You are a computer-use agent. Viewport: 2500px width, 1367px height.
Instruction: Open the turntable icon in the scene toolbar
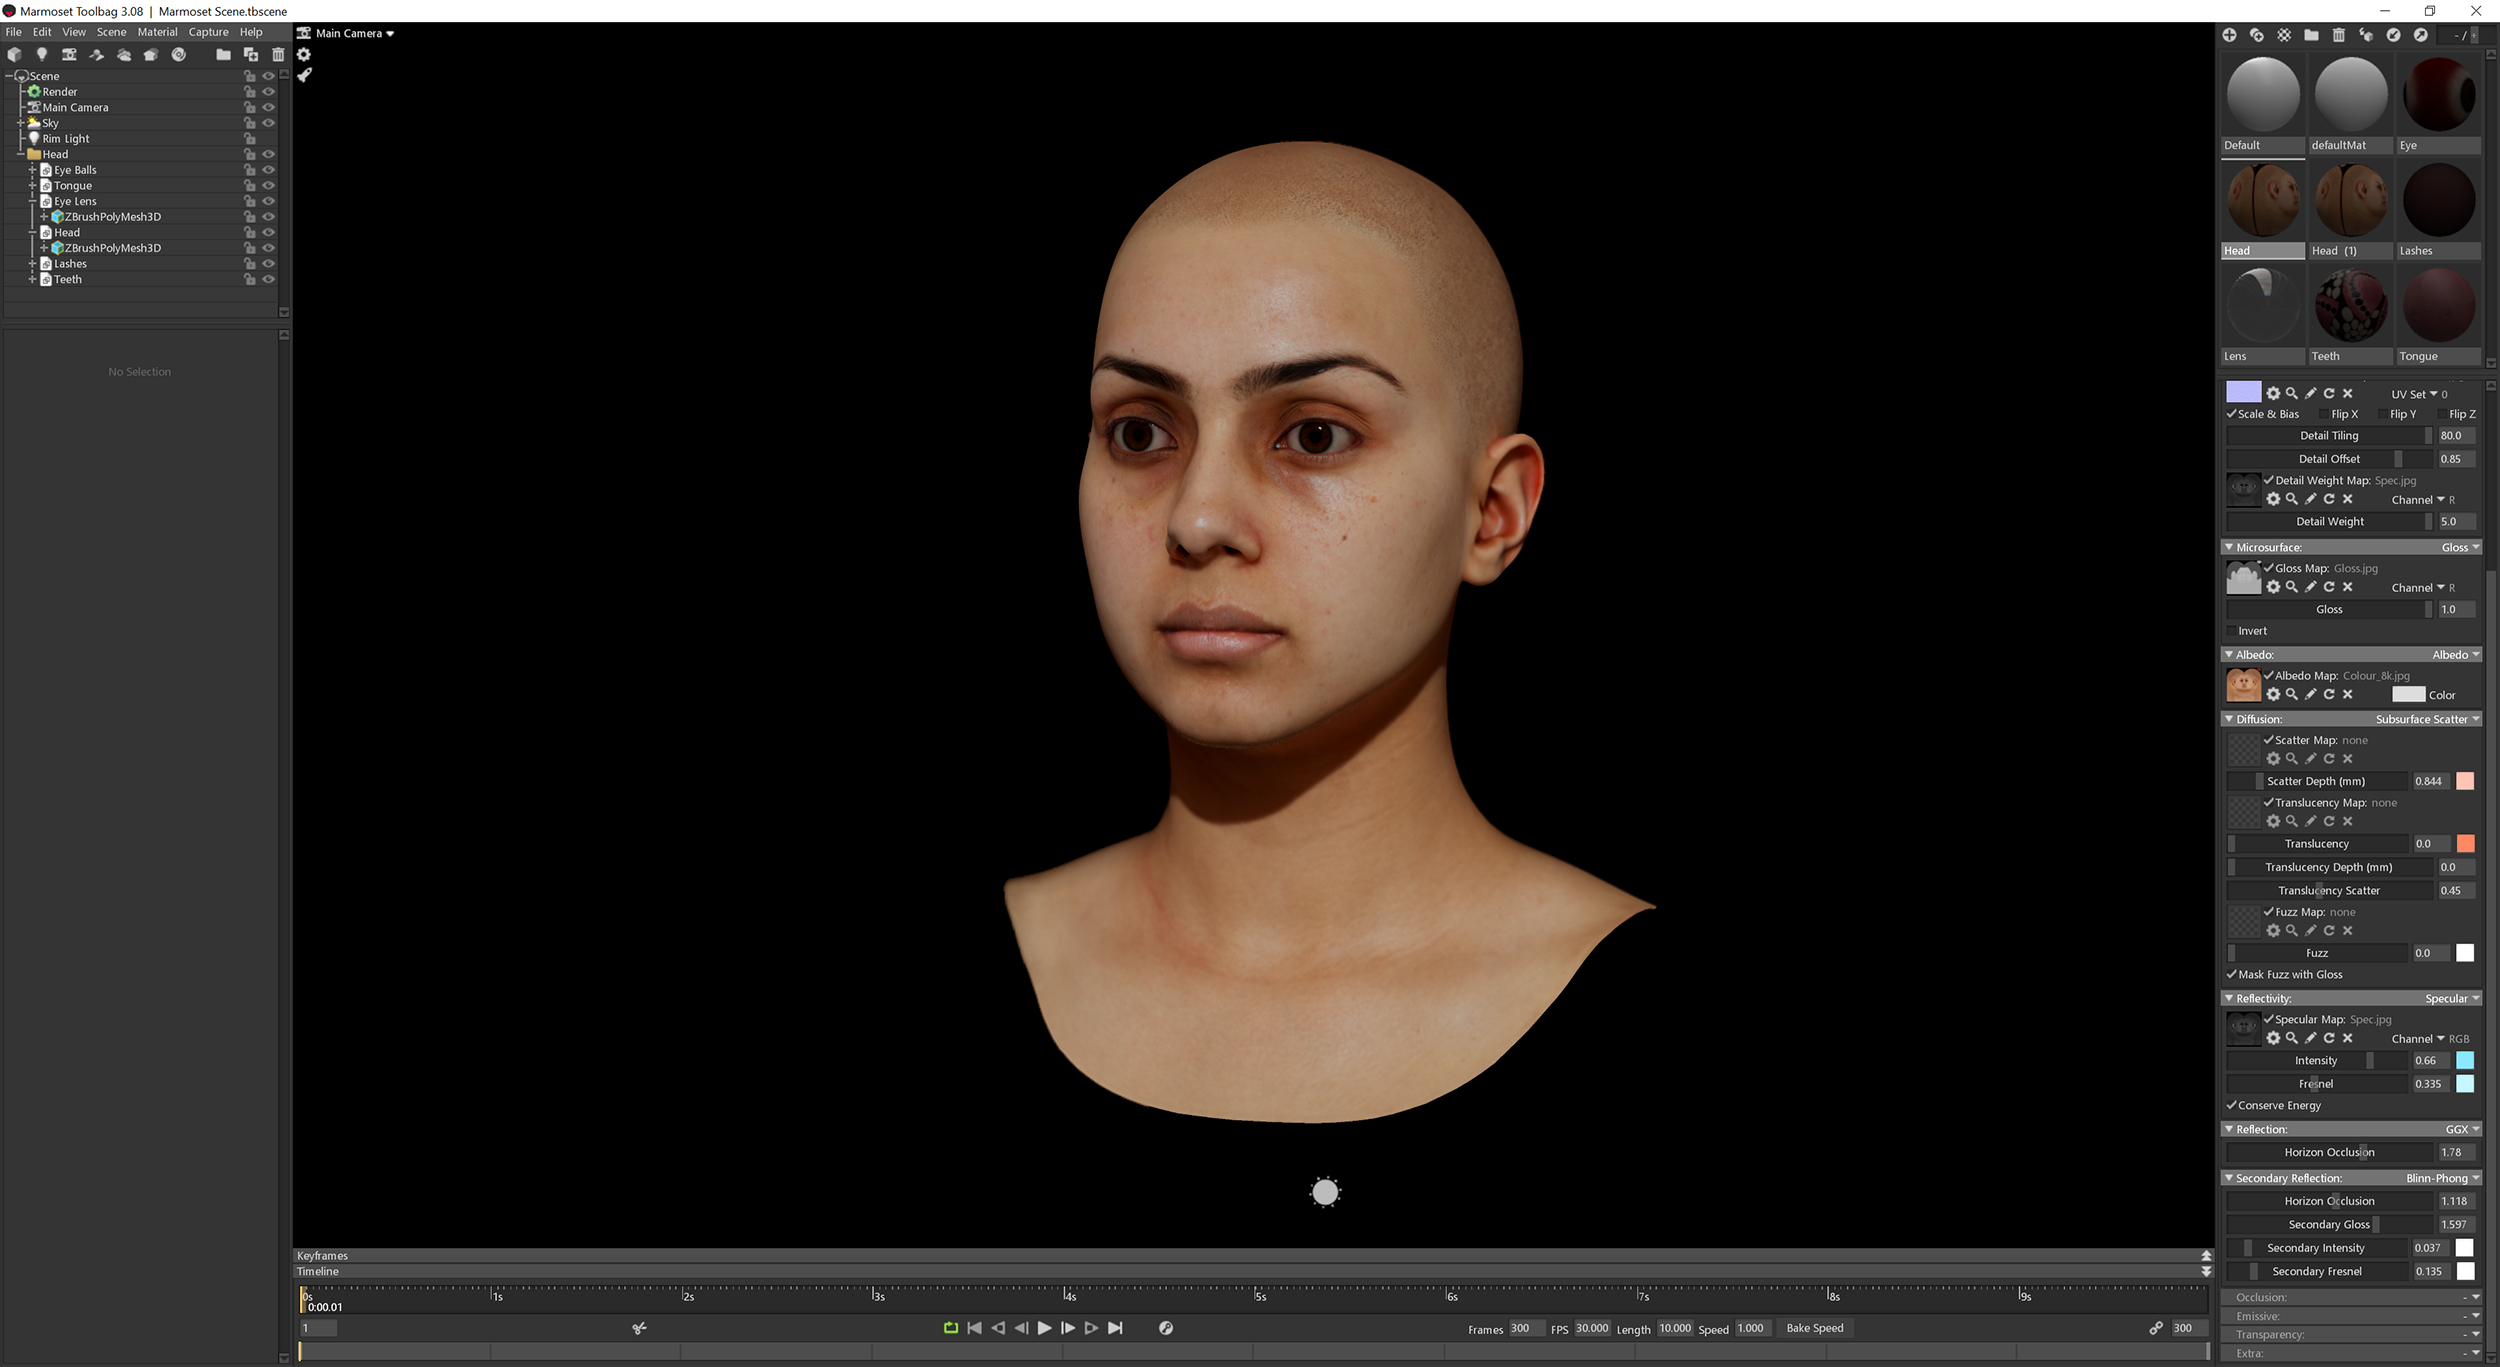click(179, 55)
